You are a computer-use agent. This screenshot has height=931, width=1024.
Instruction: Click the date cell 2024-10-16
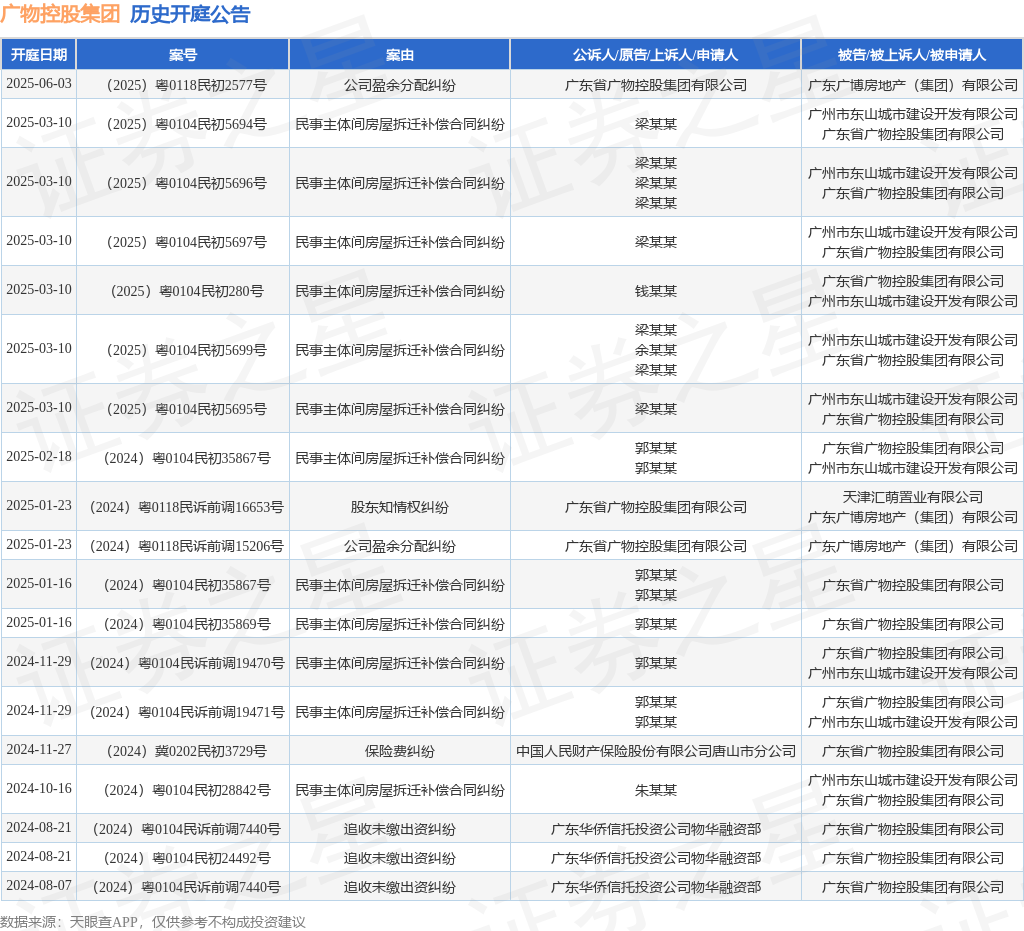click(x=39, y=789)
